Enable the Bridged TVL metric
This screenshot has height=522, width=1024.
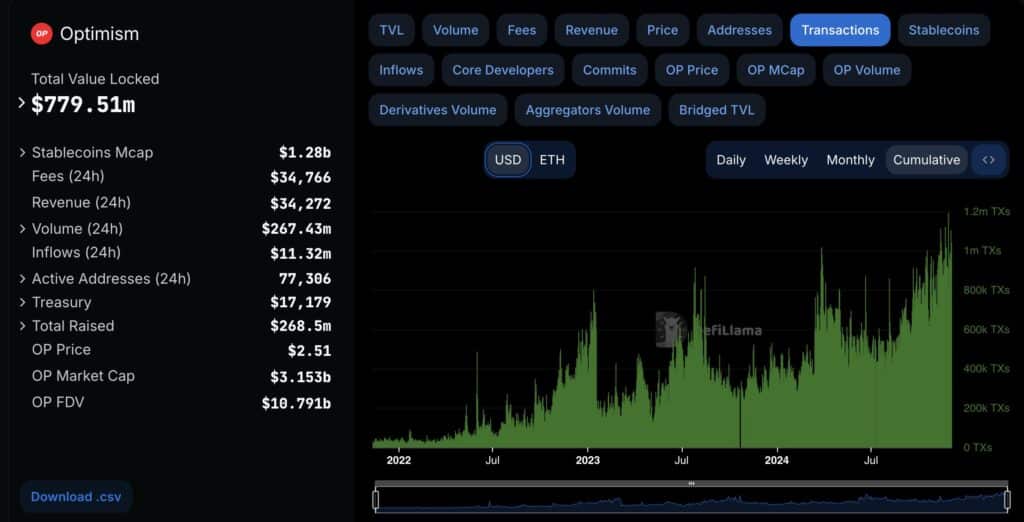[x=716, y=110]
